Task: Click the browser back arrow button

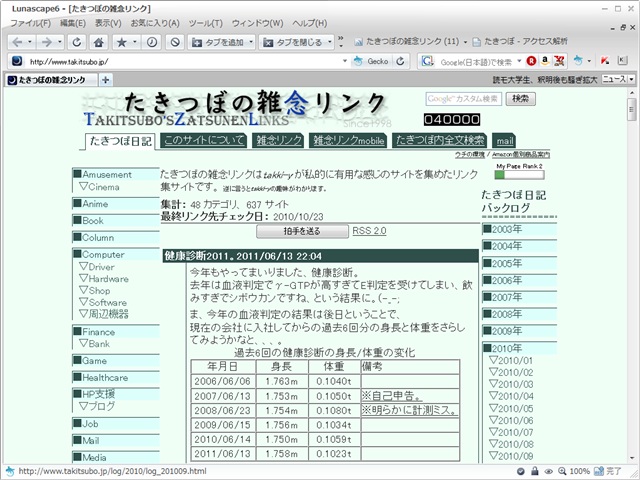Action: click(18, 42)
